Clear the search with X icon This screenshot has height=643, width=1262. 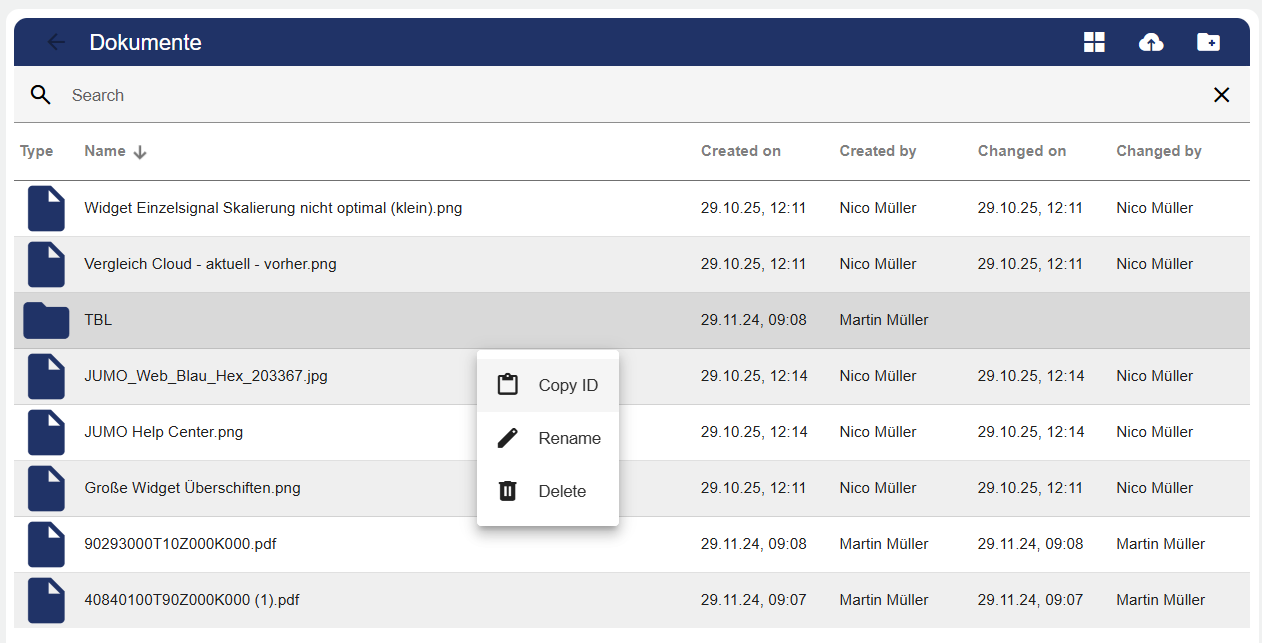1221,95
